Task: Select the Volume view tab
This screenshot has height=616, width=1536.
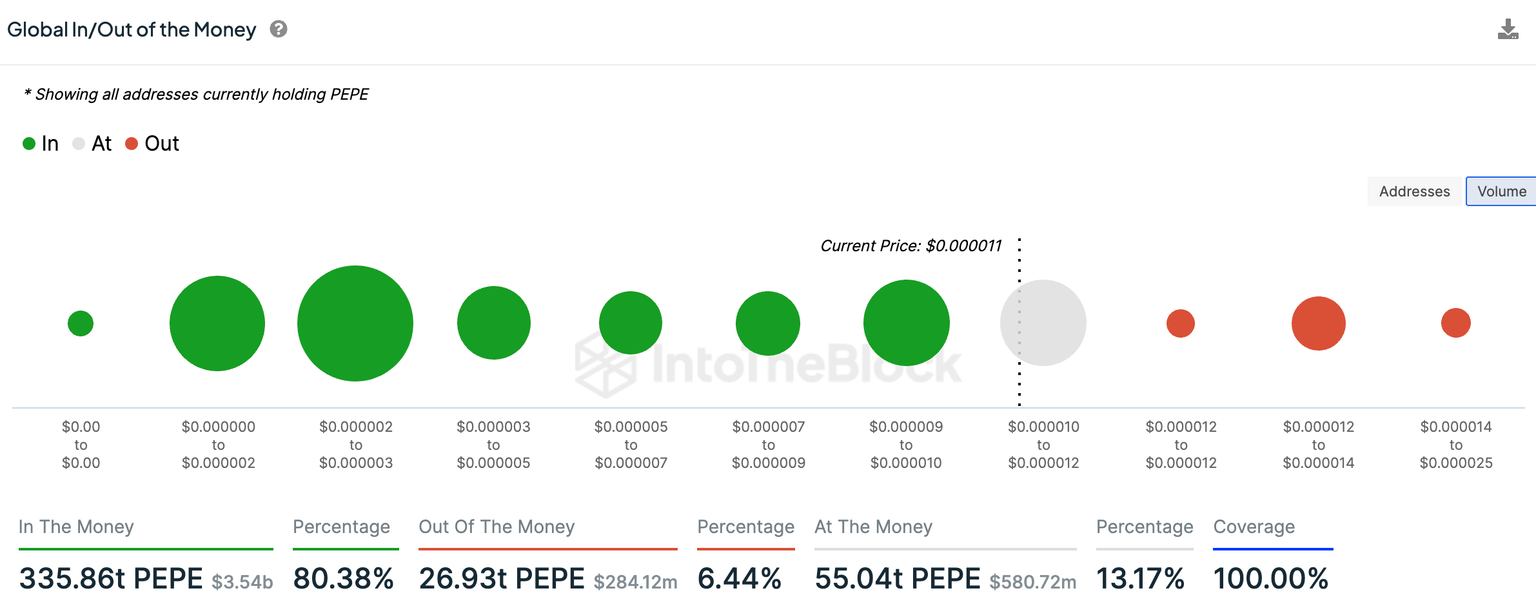Action: (1501, 191)
